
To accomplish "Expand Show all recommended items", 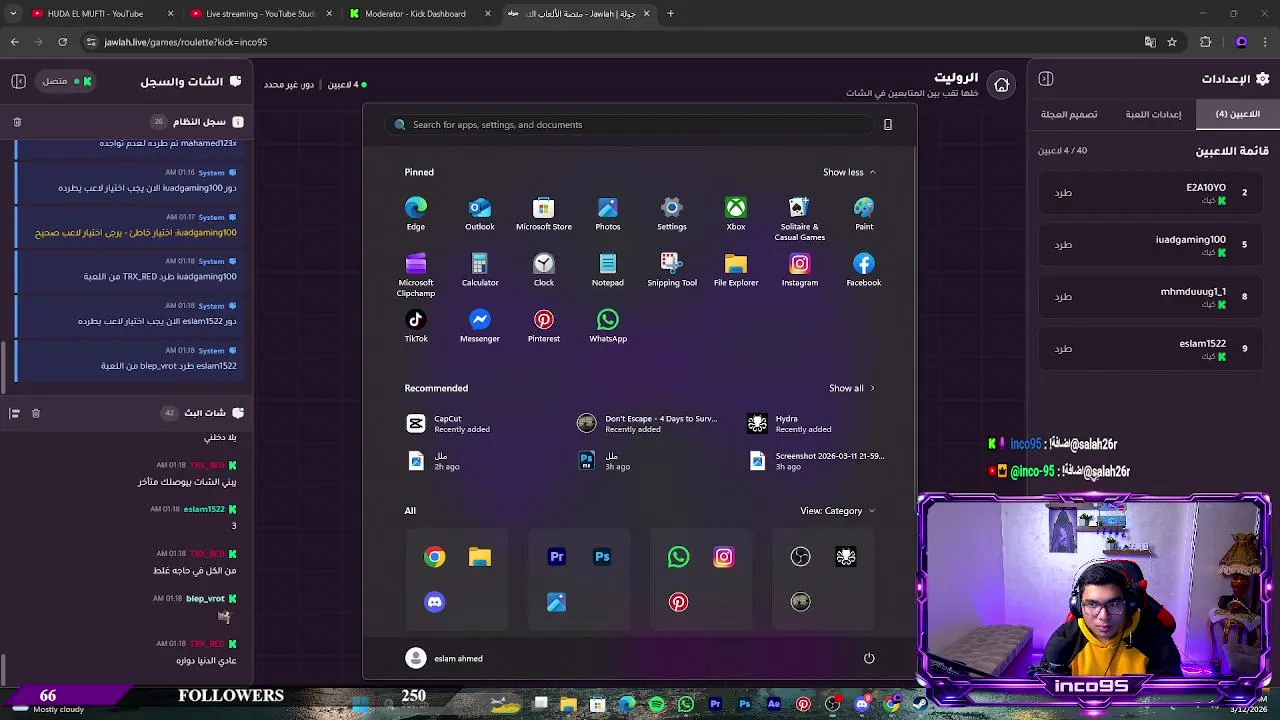I will 851,388.
